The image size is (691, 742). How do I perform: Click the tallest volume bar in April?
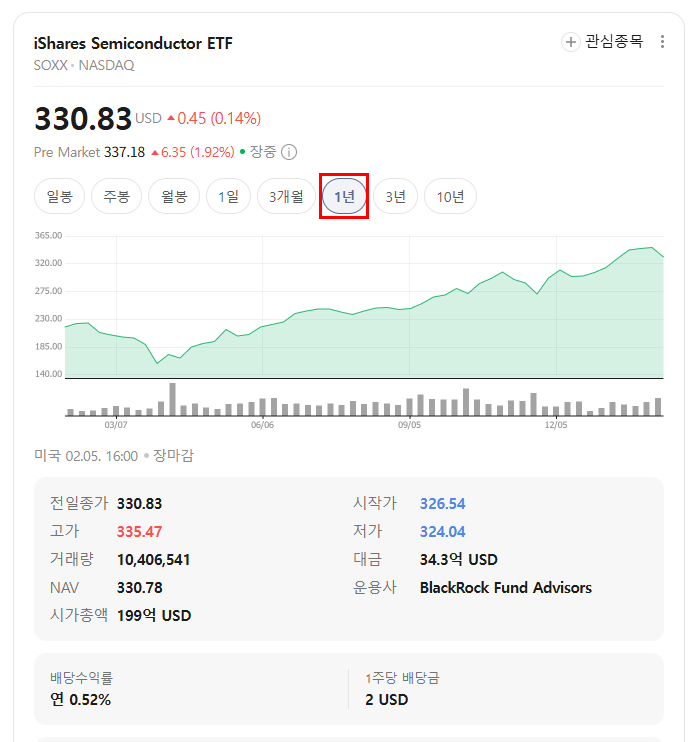172,399
